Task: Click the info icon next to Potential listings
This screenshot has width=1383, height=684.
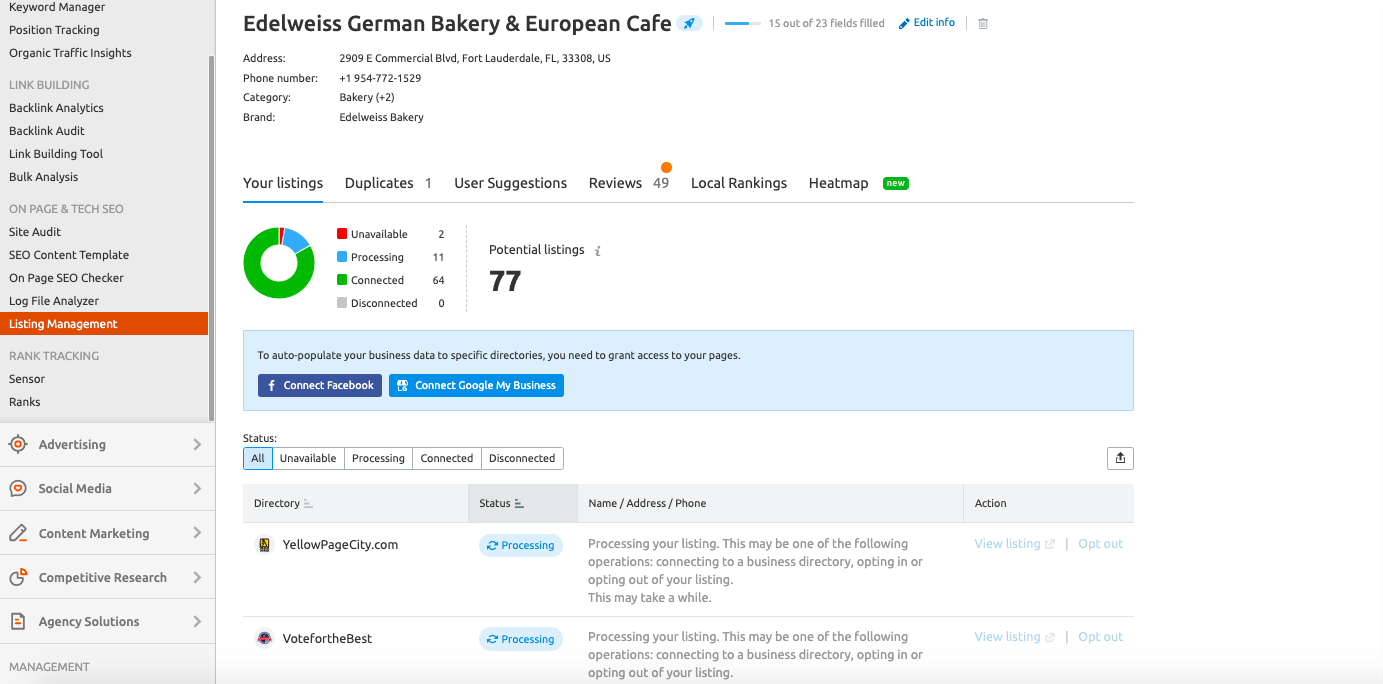Action: pyautogui.click(x=598, y=251)
